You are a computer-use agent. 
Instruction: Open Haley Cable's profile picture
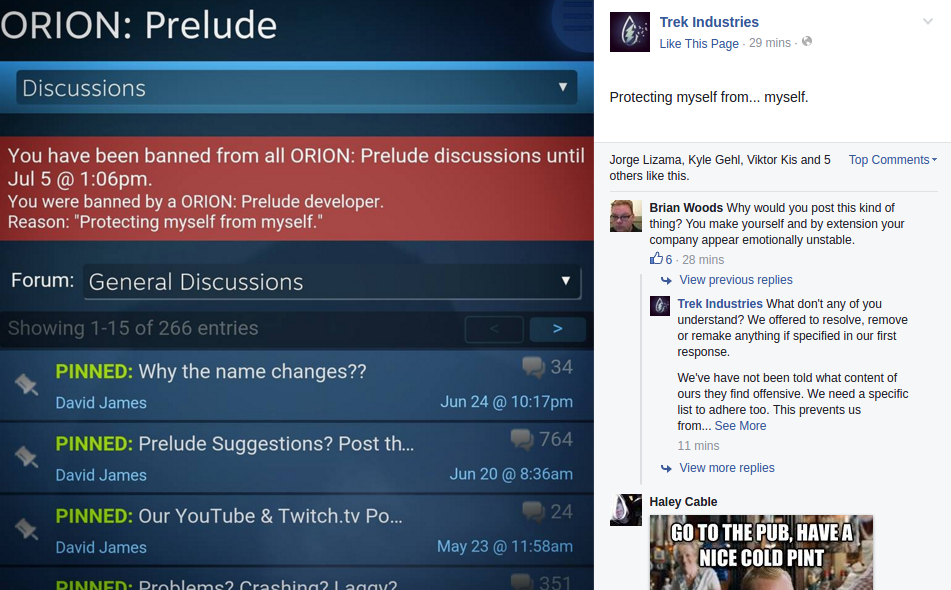click(626, 510)
